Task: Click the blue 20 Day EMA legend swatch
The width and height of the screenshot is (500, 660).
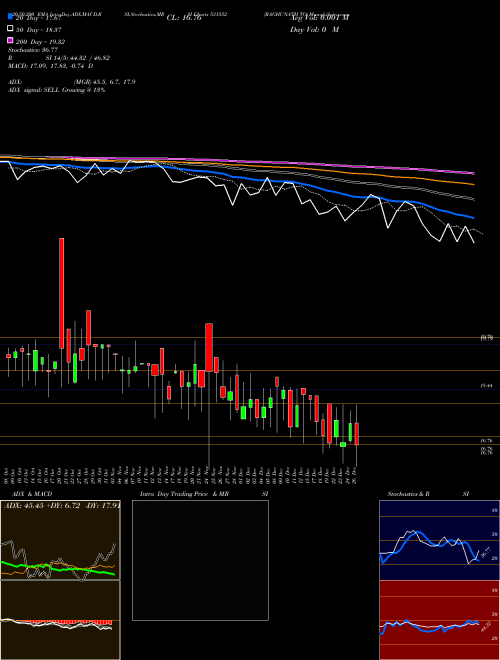Action: [11, 17]
